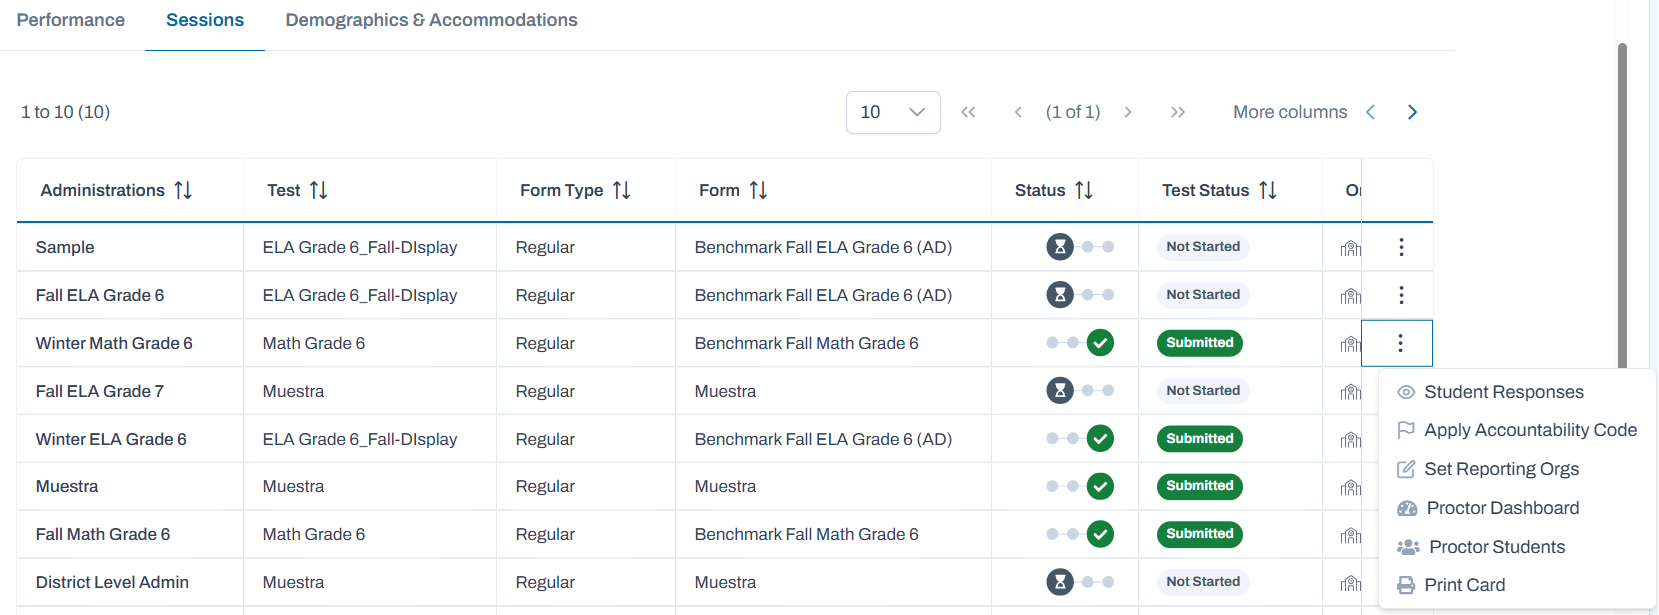Viewport: 1659px width, 615px height.
Task: Sort by Administrations column
Action: (183, 190)
